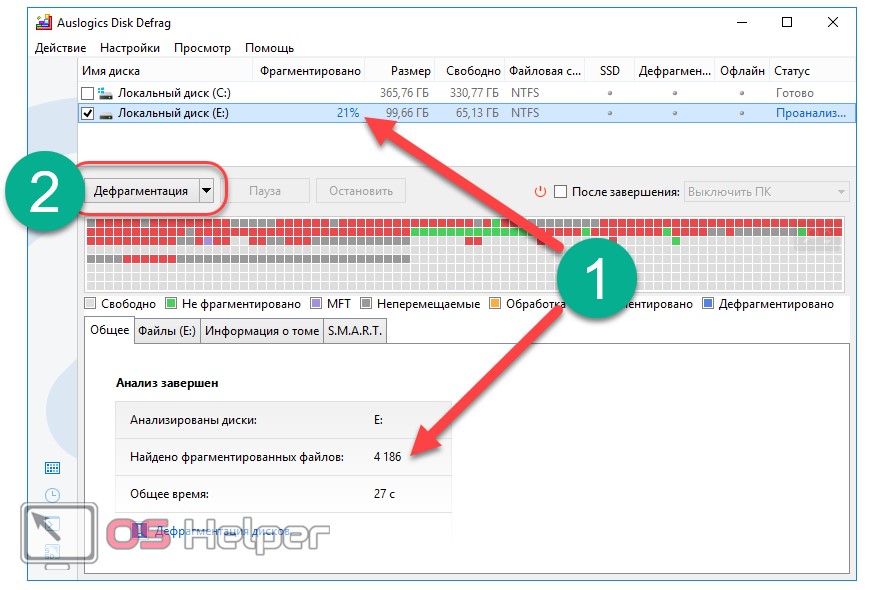
Task: Uncheck the Локальный диск (E:) checkbox
Action: click(88, 113)
